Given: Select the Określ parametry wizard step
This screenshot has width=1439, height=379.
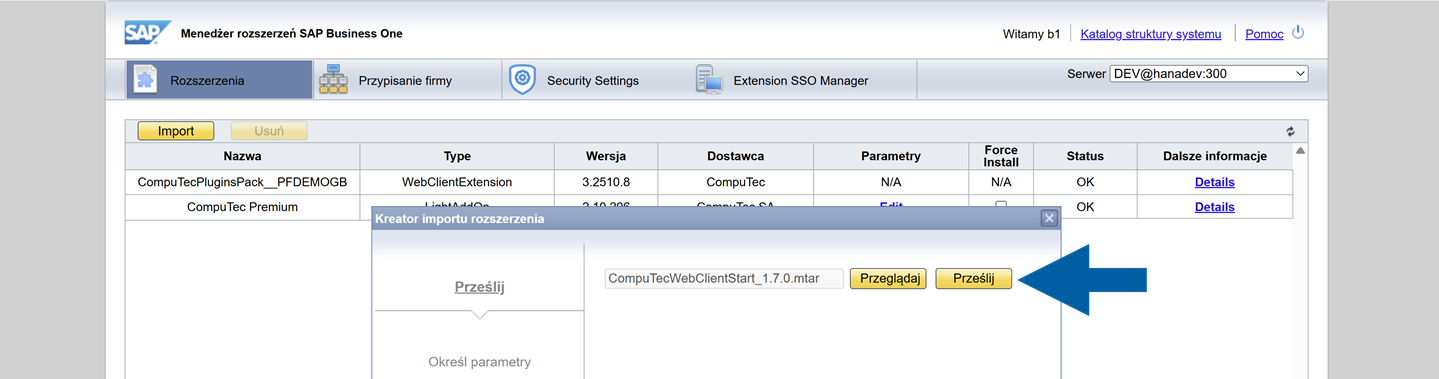Looking at the screenshot, I should (x=480, y=362).
